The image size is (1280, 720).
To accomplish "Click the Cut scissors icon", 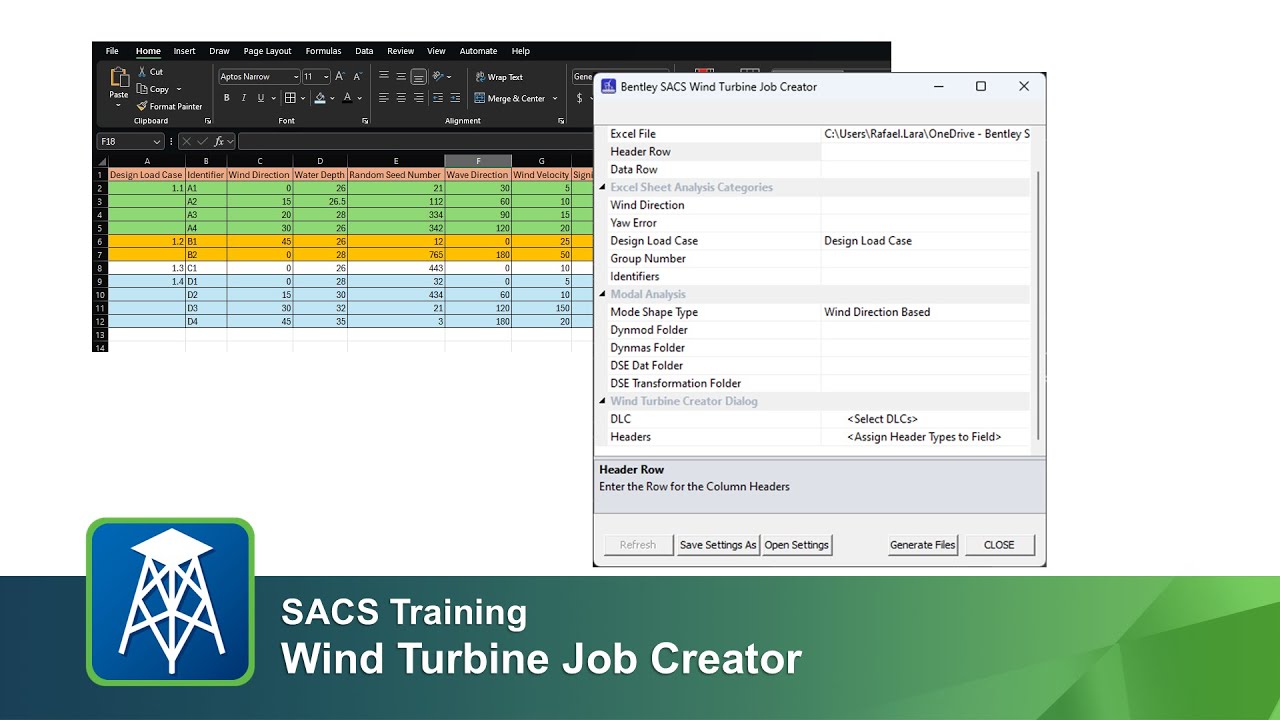I will tap(143, 72).
